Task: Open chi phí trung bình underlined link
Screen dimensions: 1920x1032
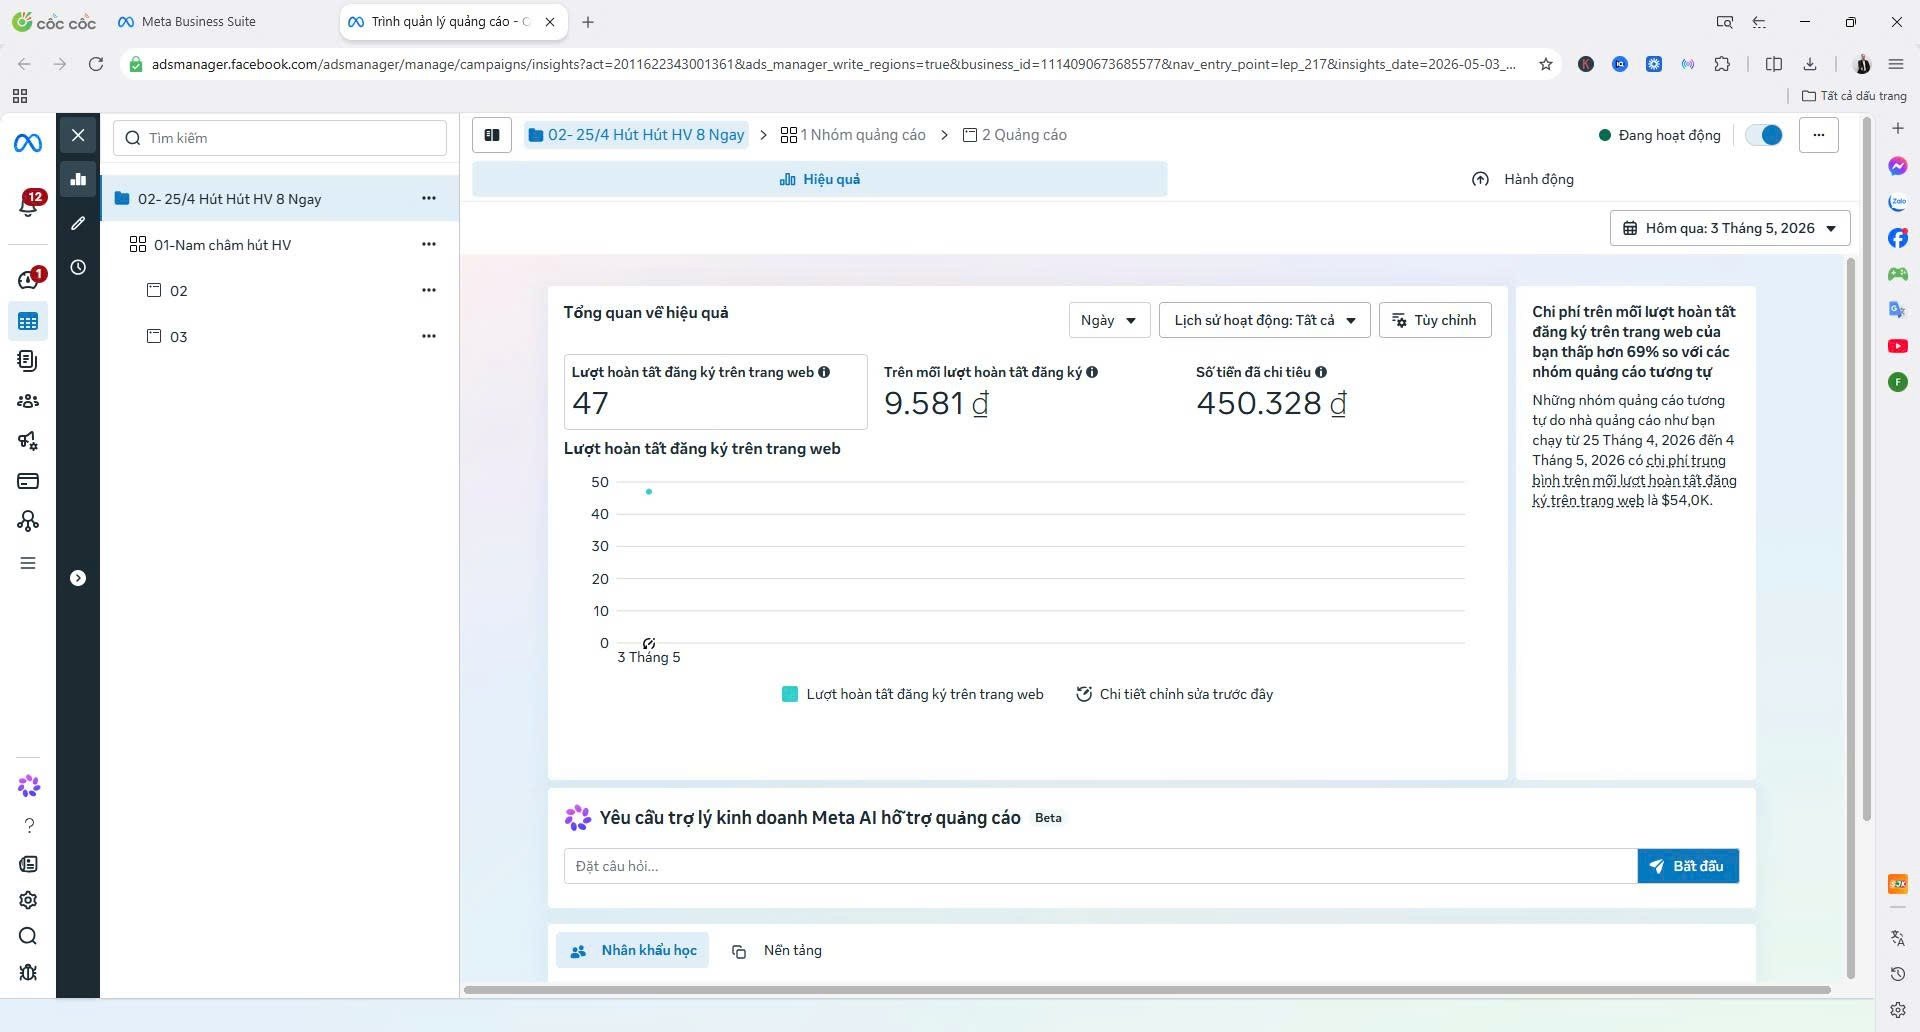Action: pos(1634,480)
